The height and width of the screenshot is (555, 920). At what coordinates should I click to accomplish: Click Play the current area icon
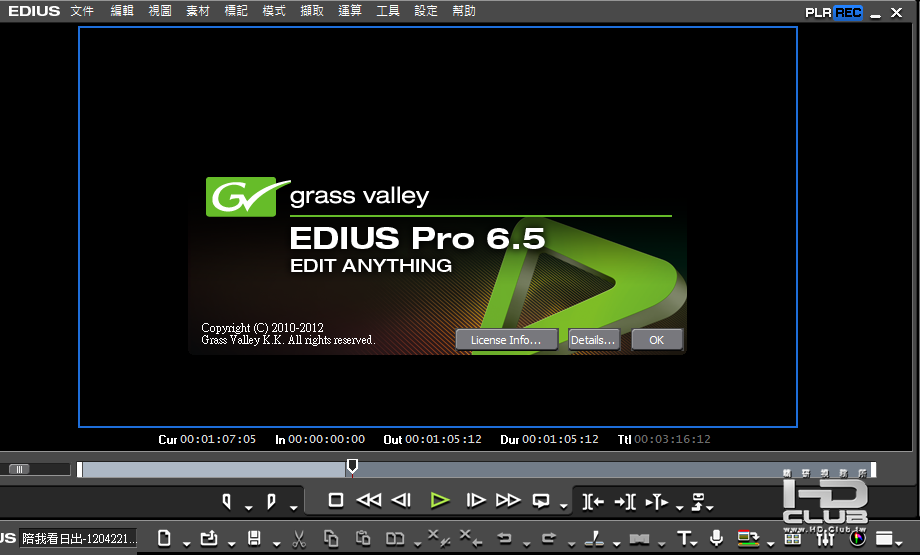(657, 502)
